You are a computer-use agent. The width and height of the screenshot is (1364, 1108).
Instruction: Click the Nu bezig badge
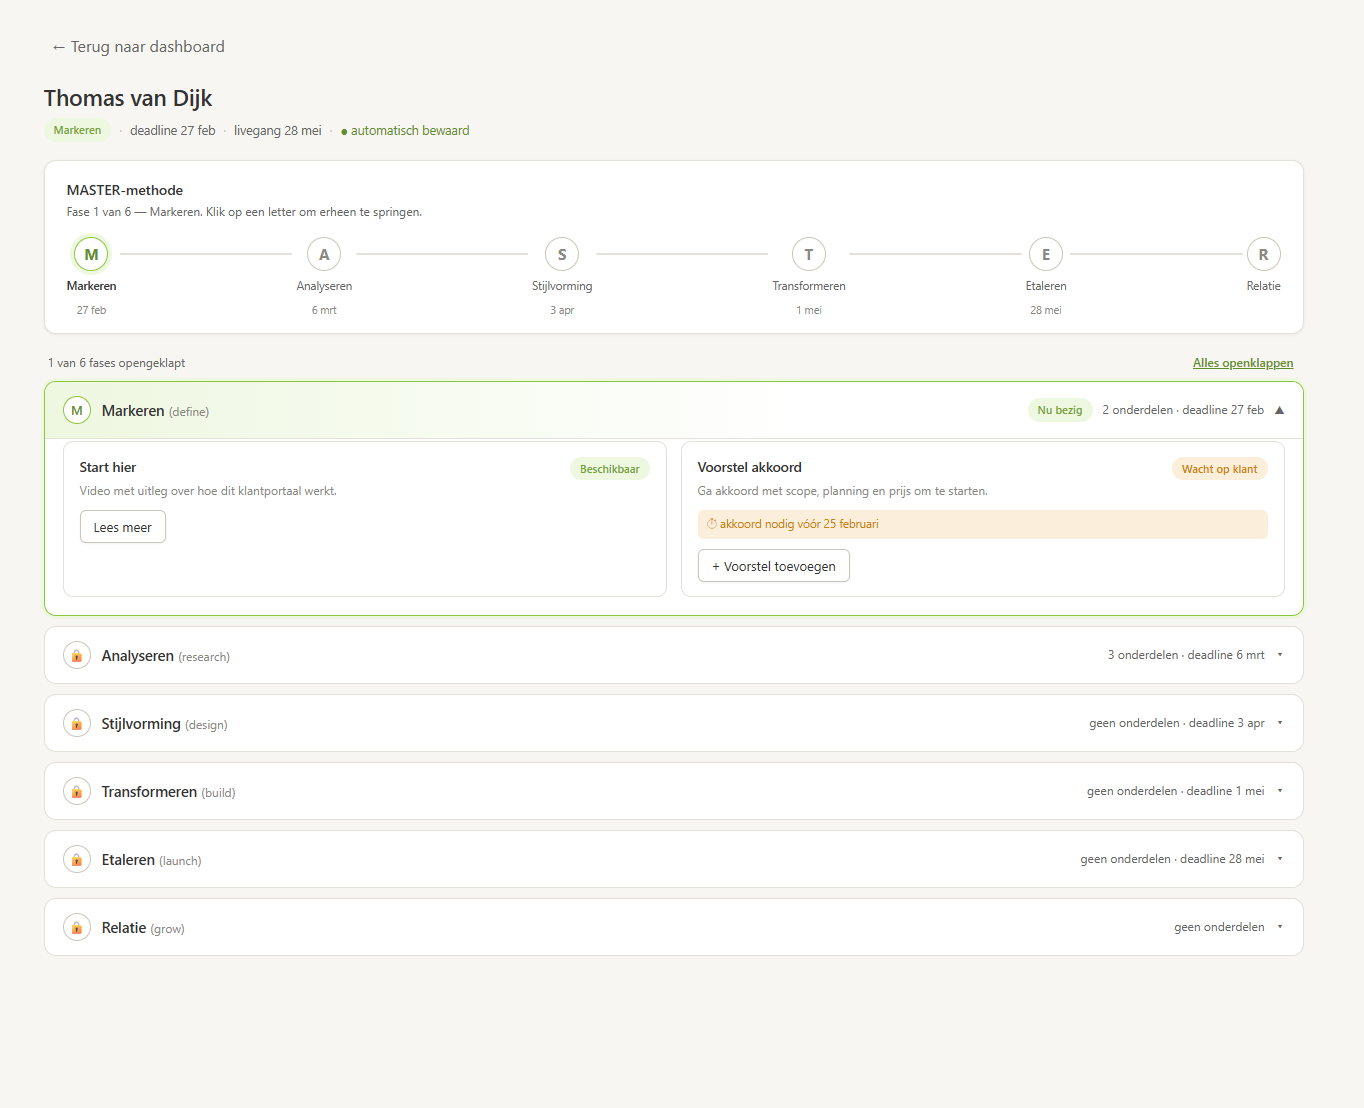coord(1060,410)
